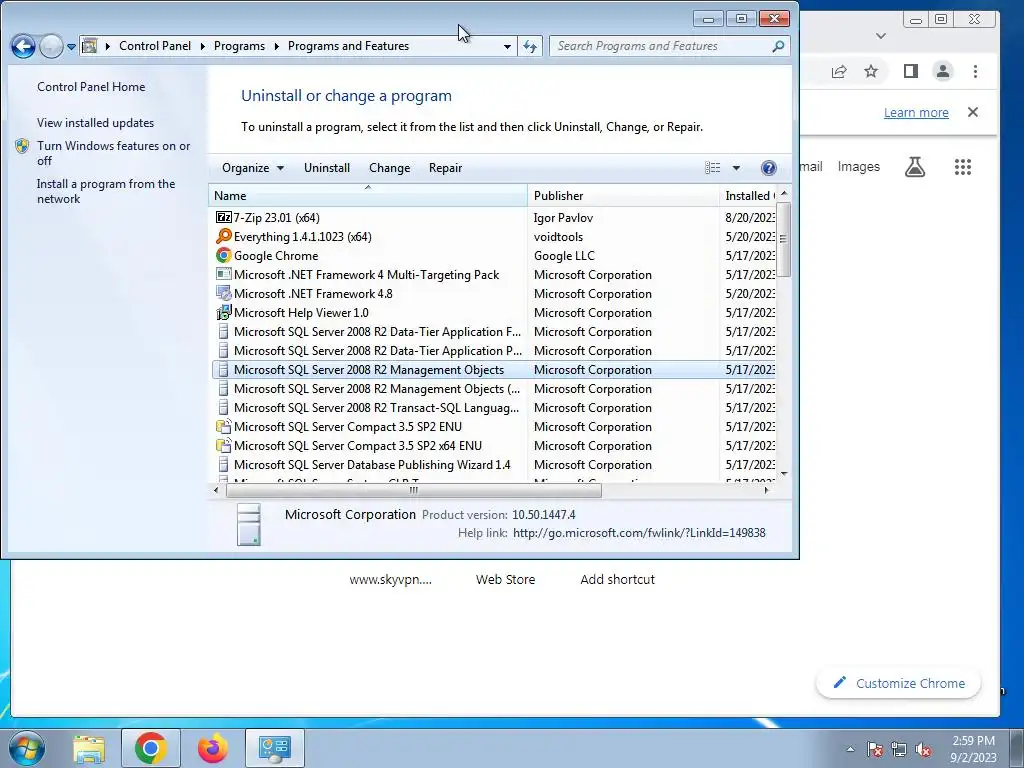The image size is (1024, 768).
Task: Click the change view icon
Action: [712, 168]
